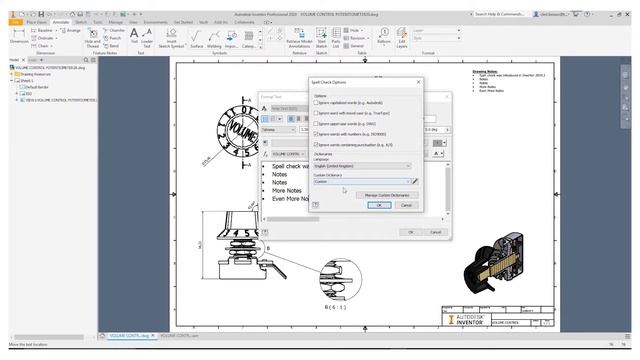Switch to the Sketch ribbon tab

point(81,22)
